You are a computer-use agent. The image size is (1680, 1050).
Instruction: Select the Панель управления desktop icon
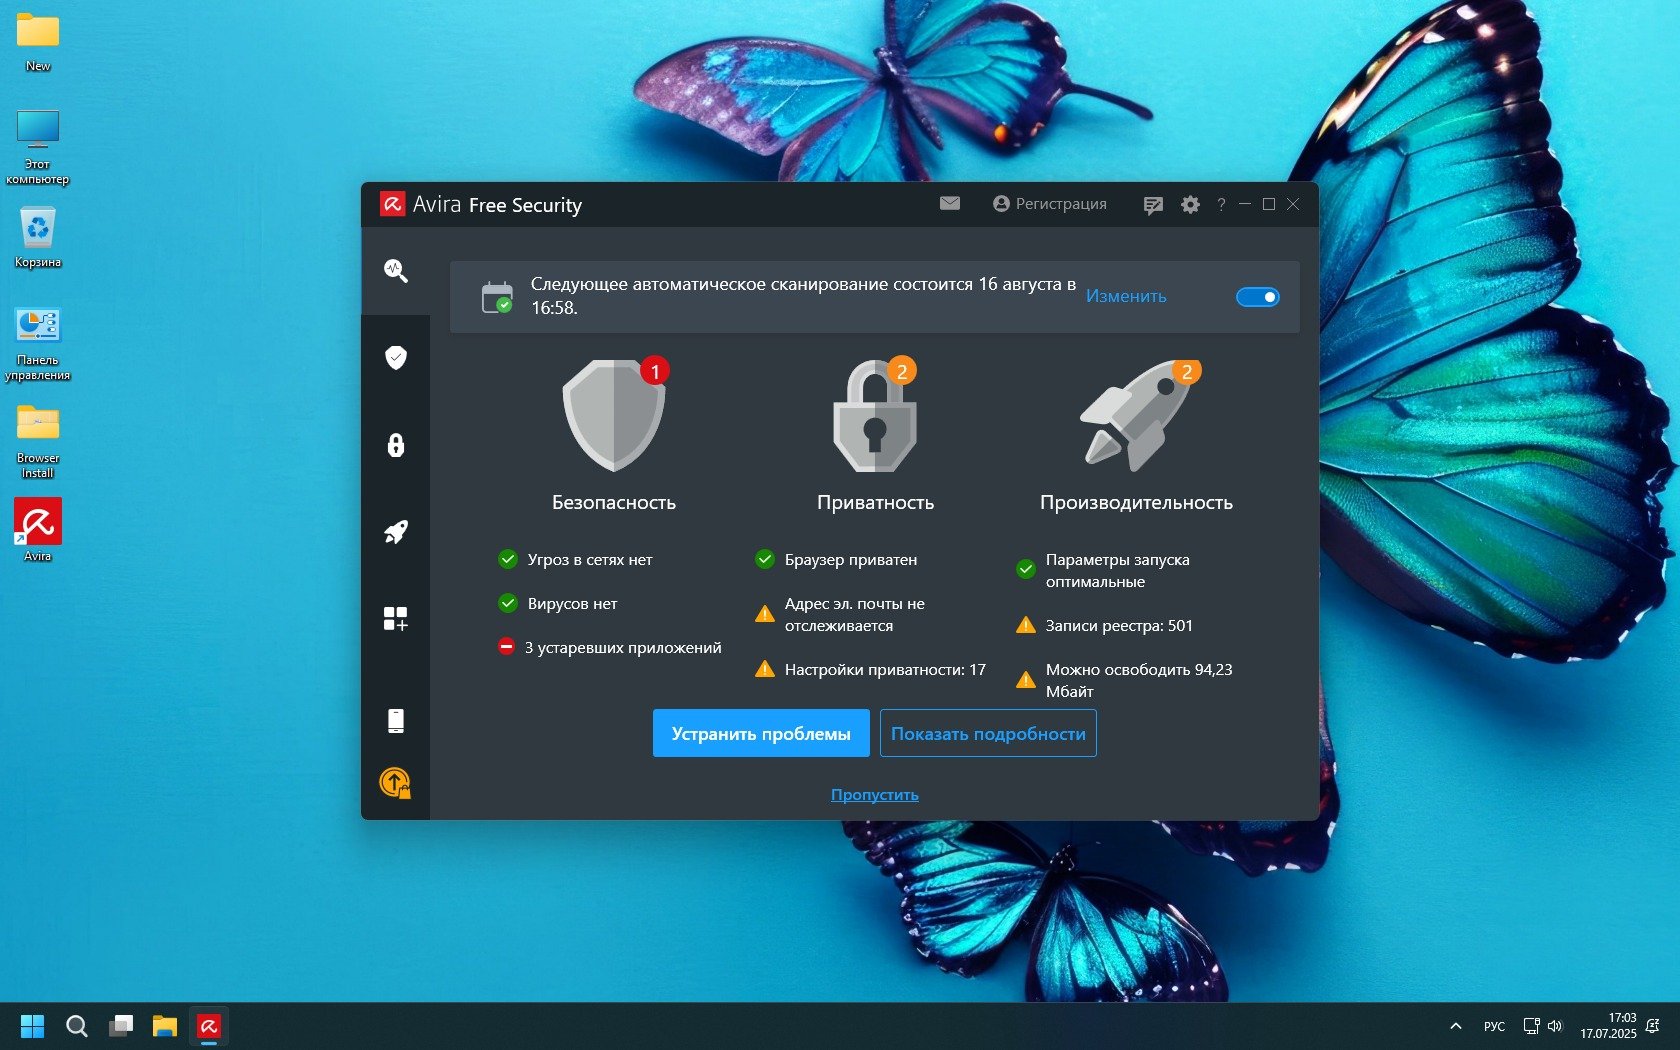38,344
